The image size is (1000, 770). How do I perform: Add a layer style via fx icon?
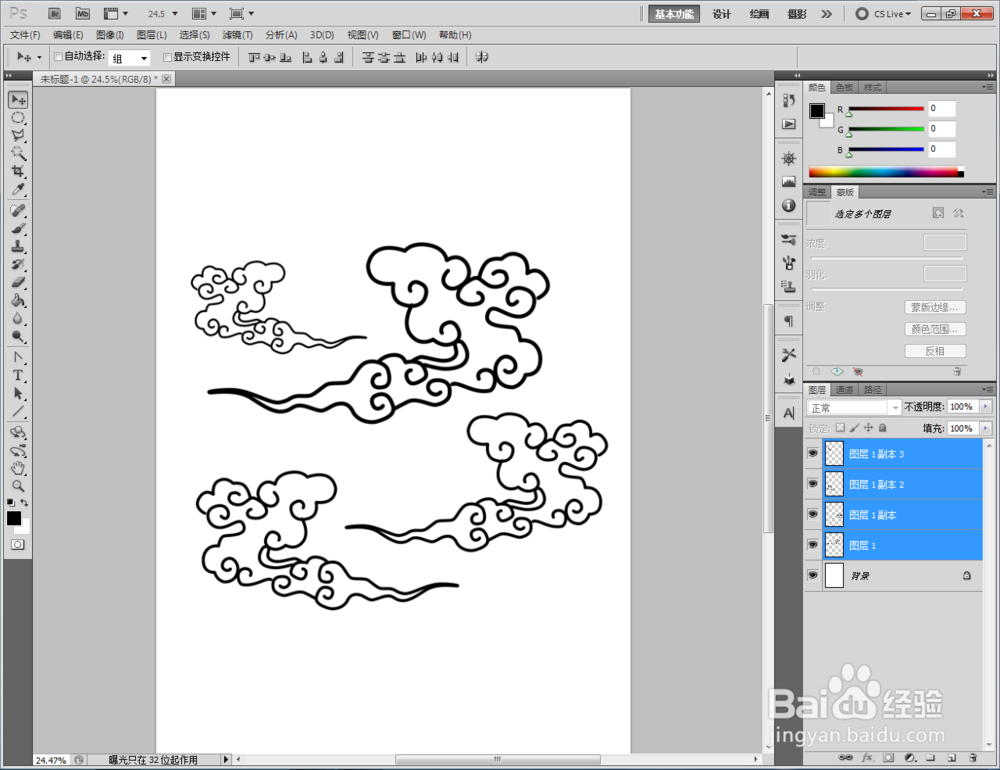[x=867, y=758]
